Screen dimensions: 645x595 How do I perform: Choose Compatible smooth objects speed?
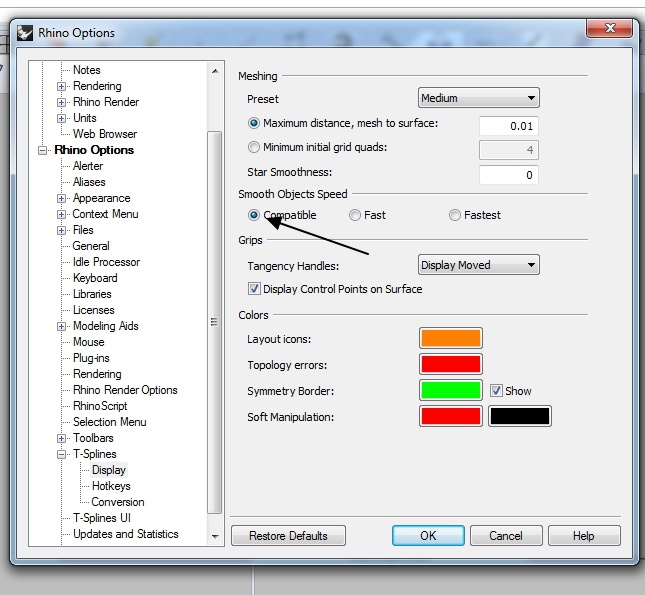[x=254, y=215]
